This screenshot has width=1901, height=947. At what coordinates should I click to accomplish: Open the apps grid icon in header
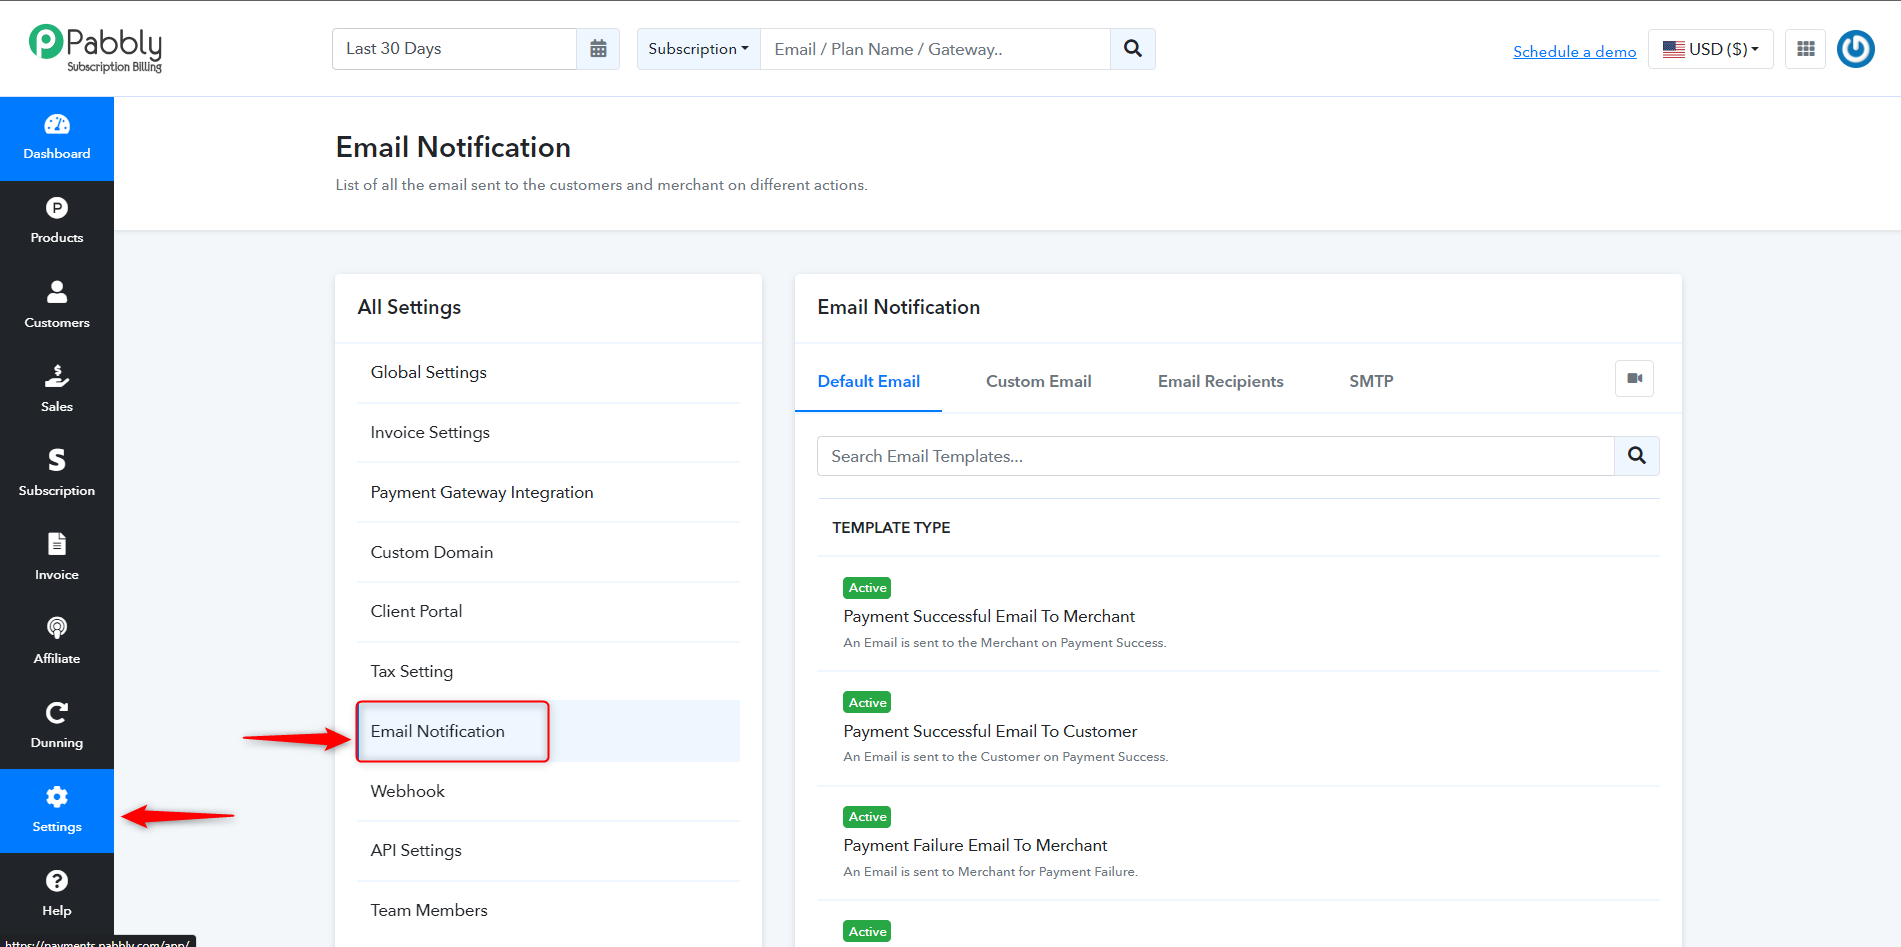pos(1806,49)
